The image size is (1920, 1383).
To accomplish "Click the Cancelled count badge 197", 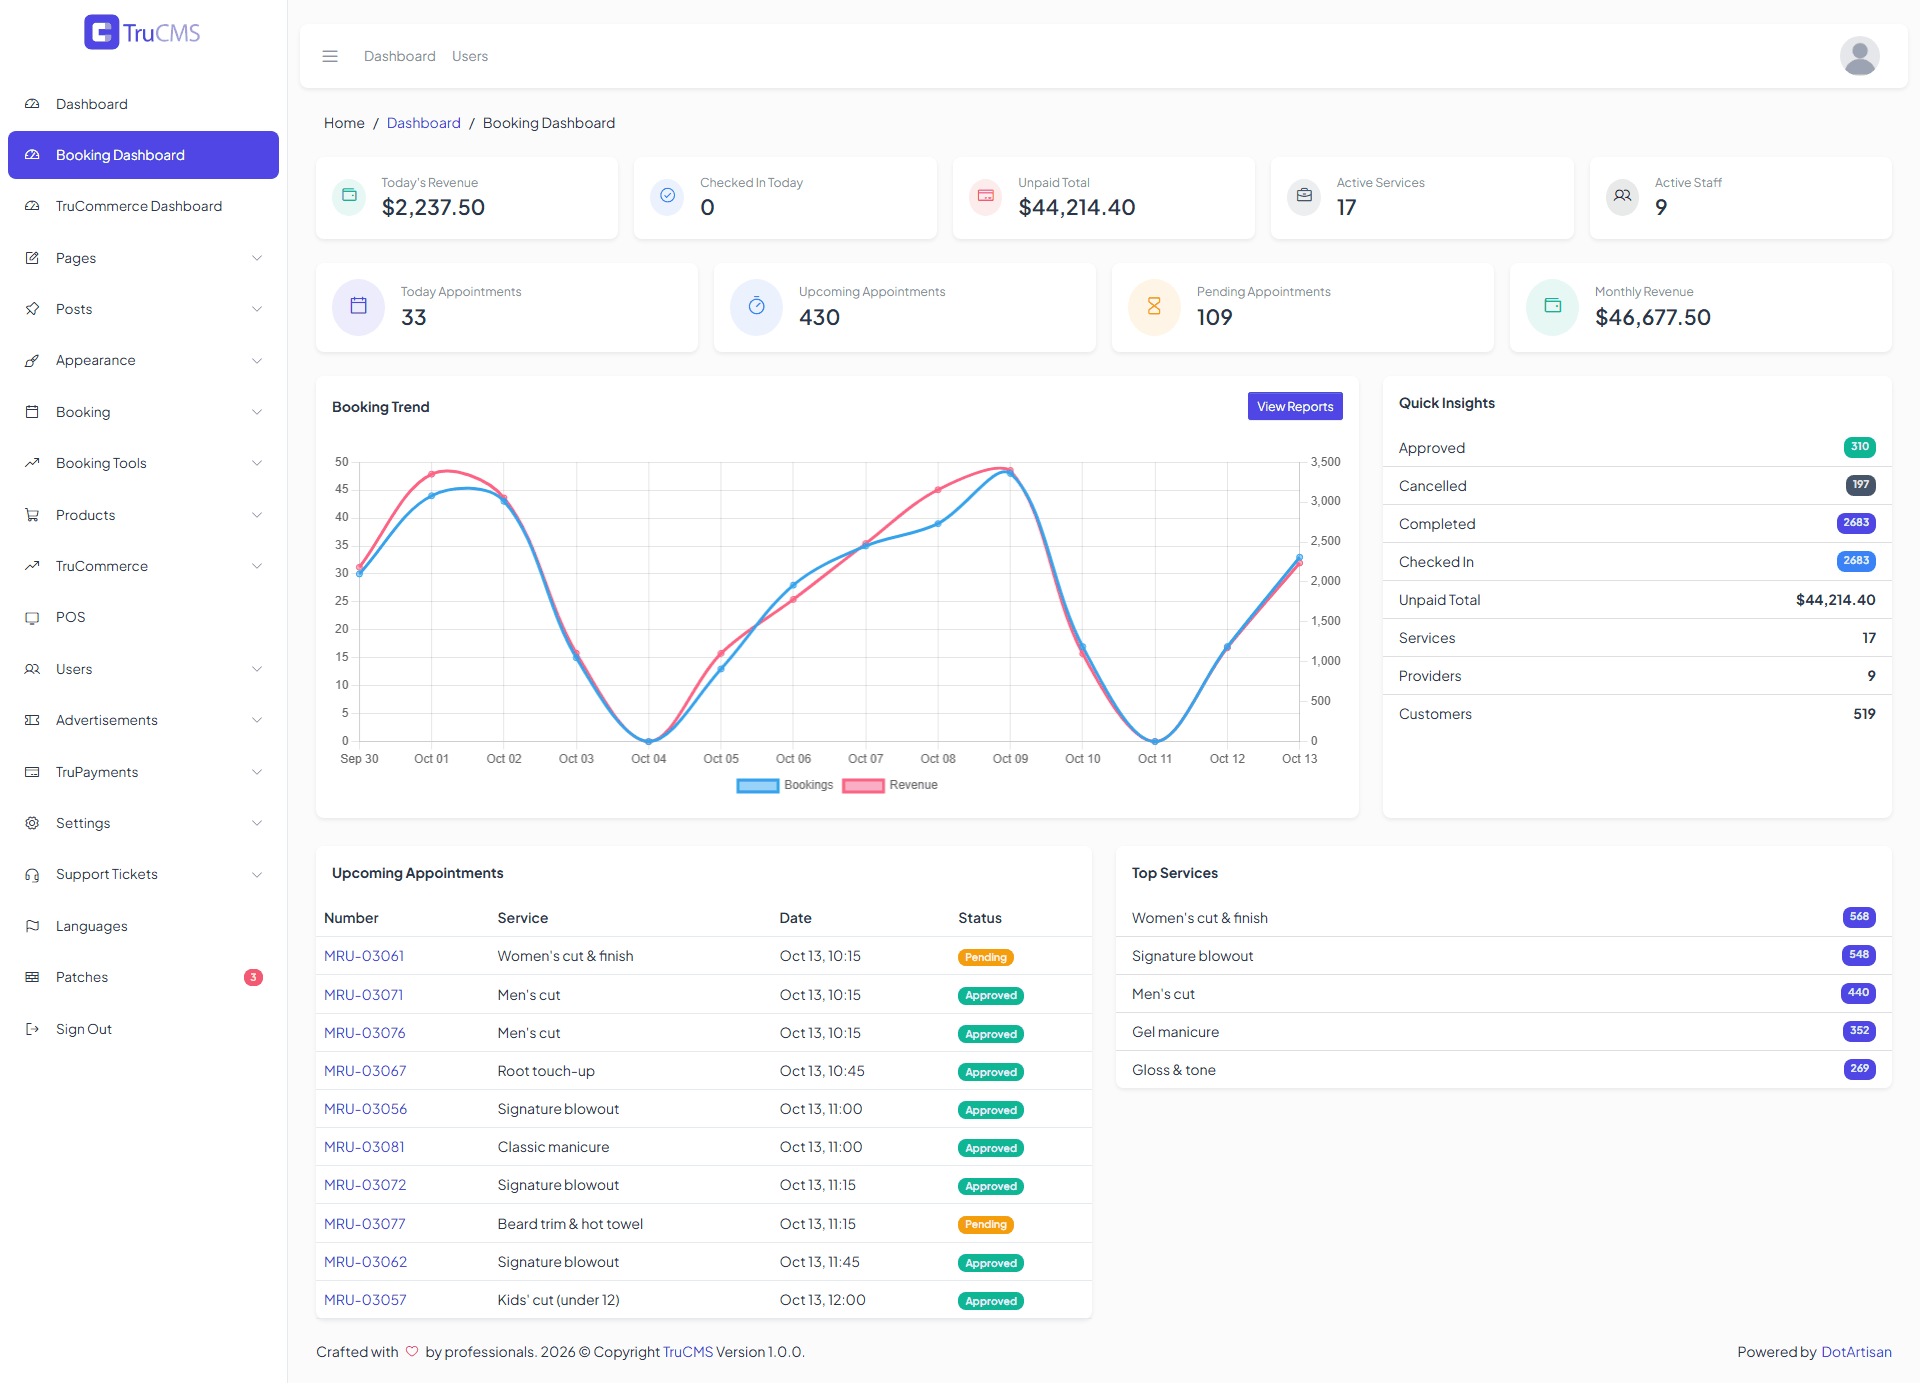I will tap(1860, 485).
